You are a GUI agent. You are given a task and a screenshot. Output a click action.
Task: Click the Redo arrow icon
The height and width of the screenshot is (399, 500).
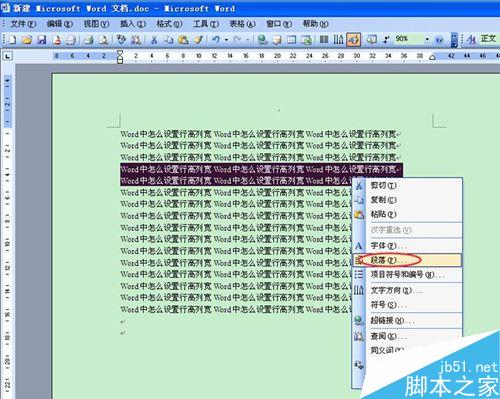coord(237,40)
